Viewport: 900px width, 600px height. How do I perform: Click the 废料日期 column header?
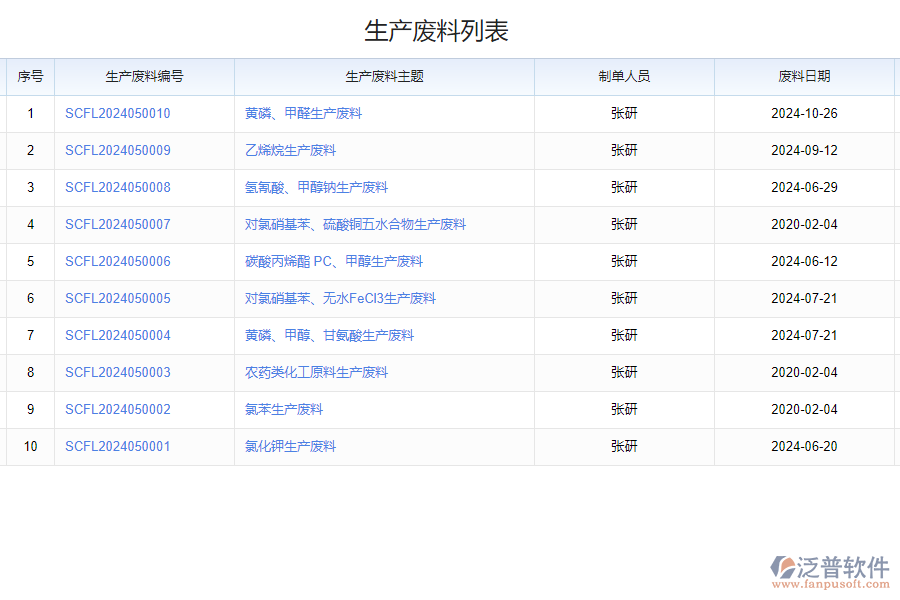(x=805, y=76)
